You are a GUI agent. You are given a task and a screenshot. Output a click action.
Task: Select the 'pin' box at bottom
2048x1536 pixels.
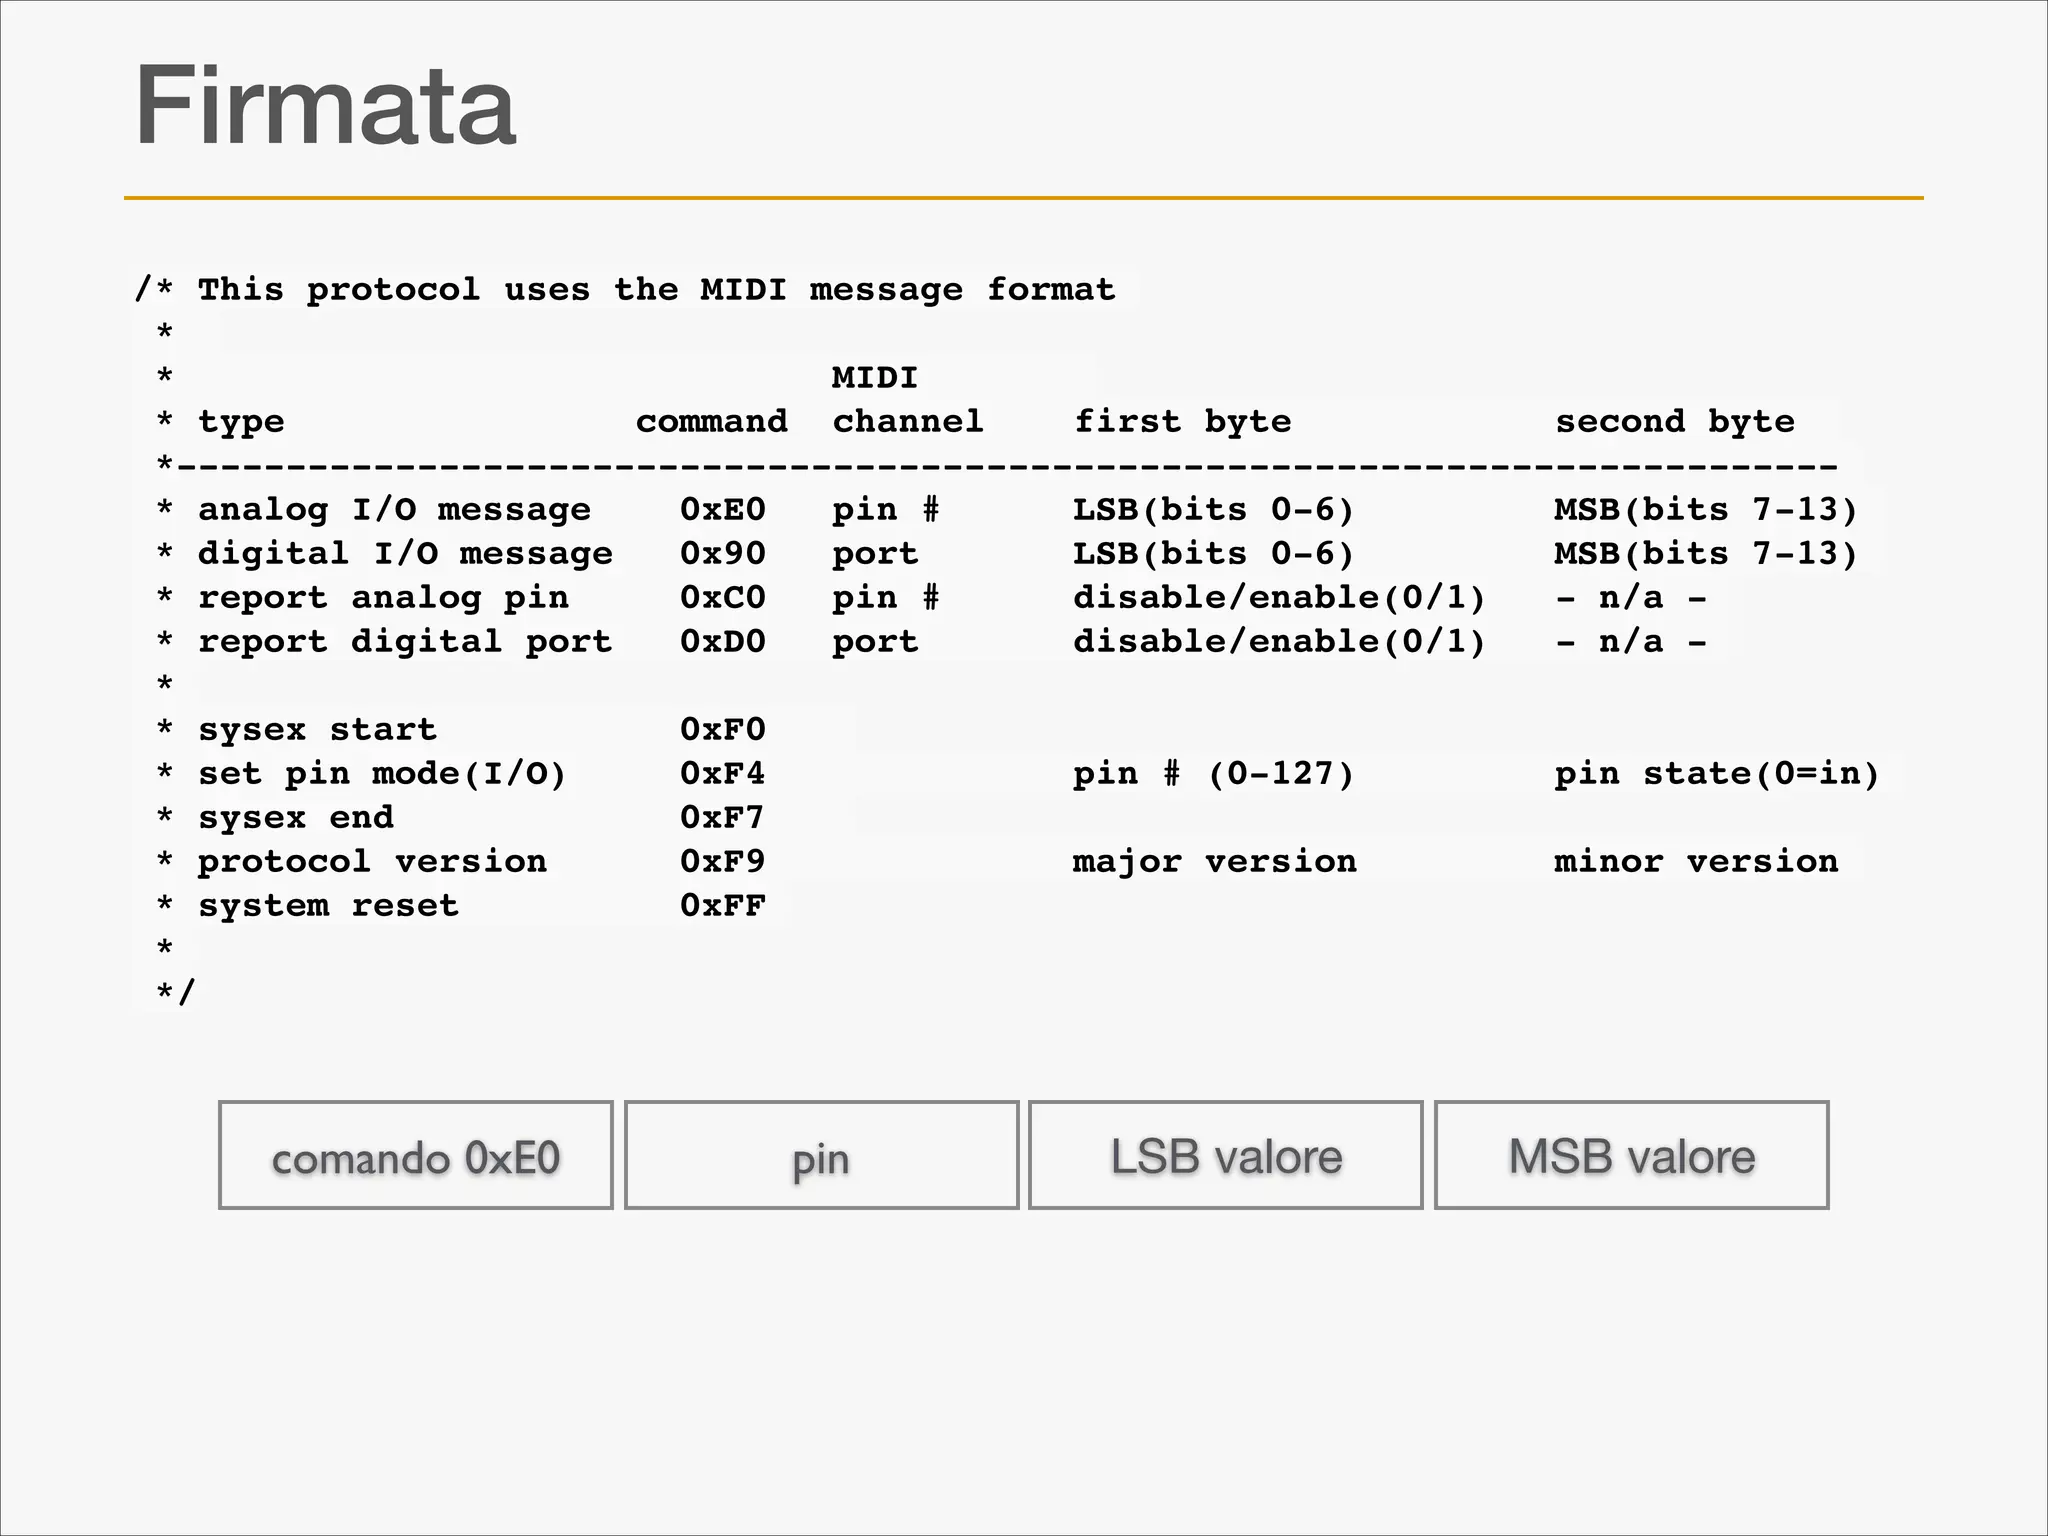[821, 1156]
